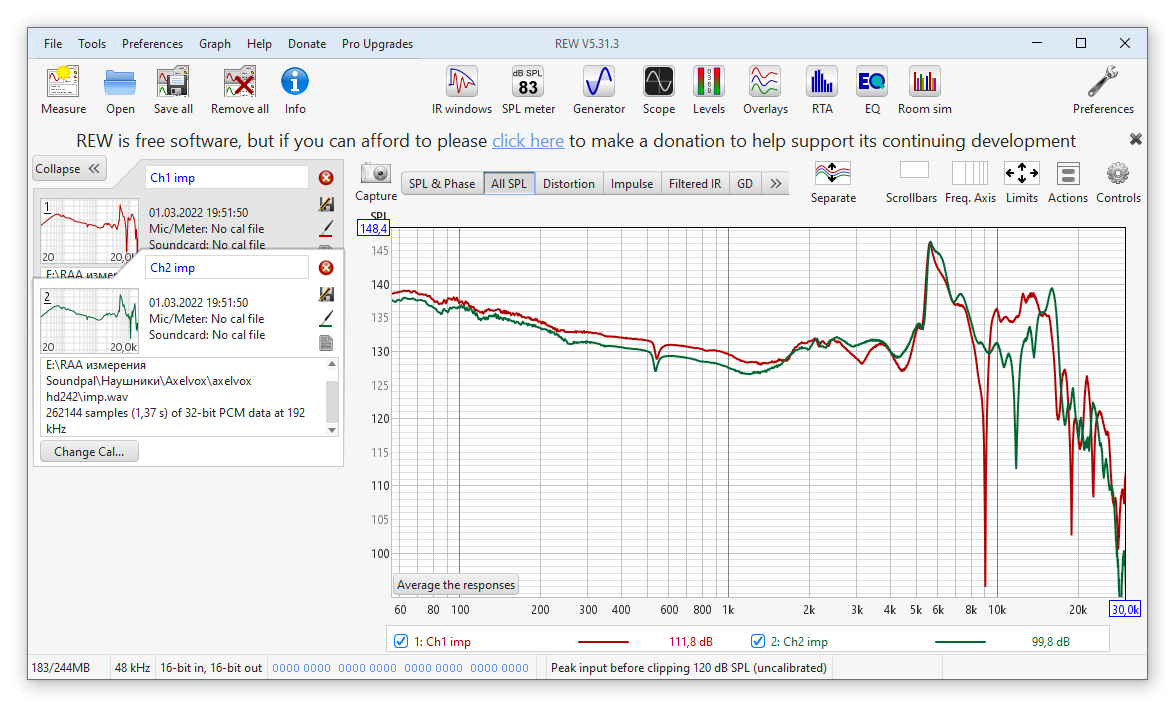This screenshot has width=1176, height=708.
Task: Open the EQ tool
Action: point(872,82)
